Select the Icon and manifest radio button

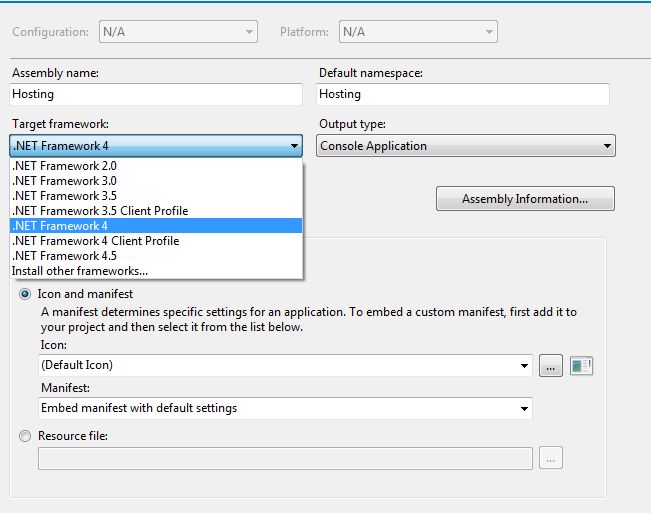pyautogui.click(x=25, y=294)
